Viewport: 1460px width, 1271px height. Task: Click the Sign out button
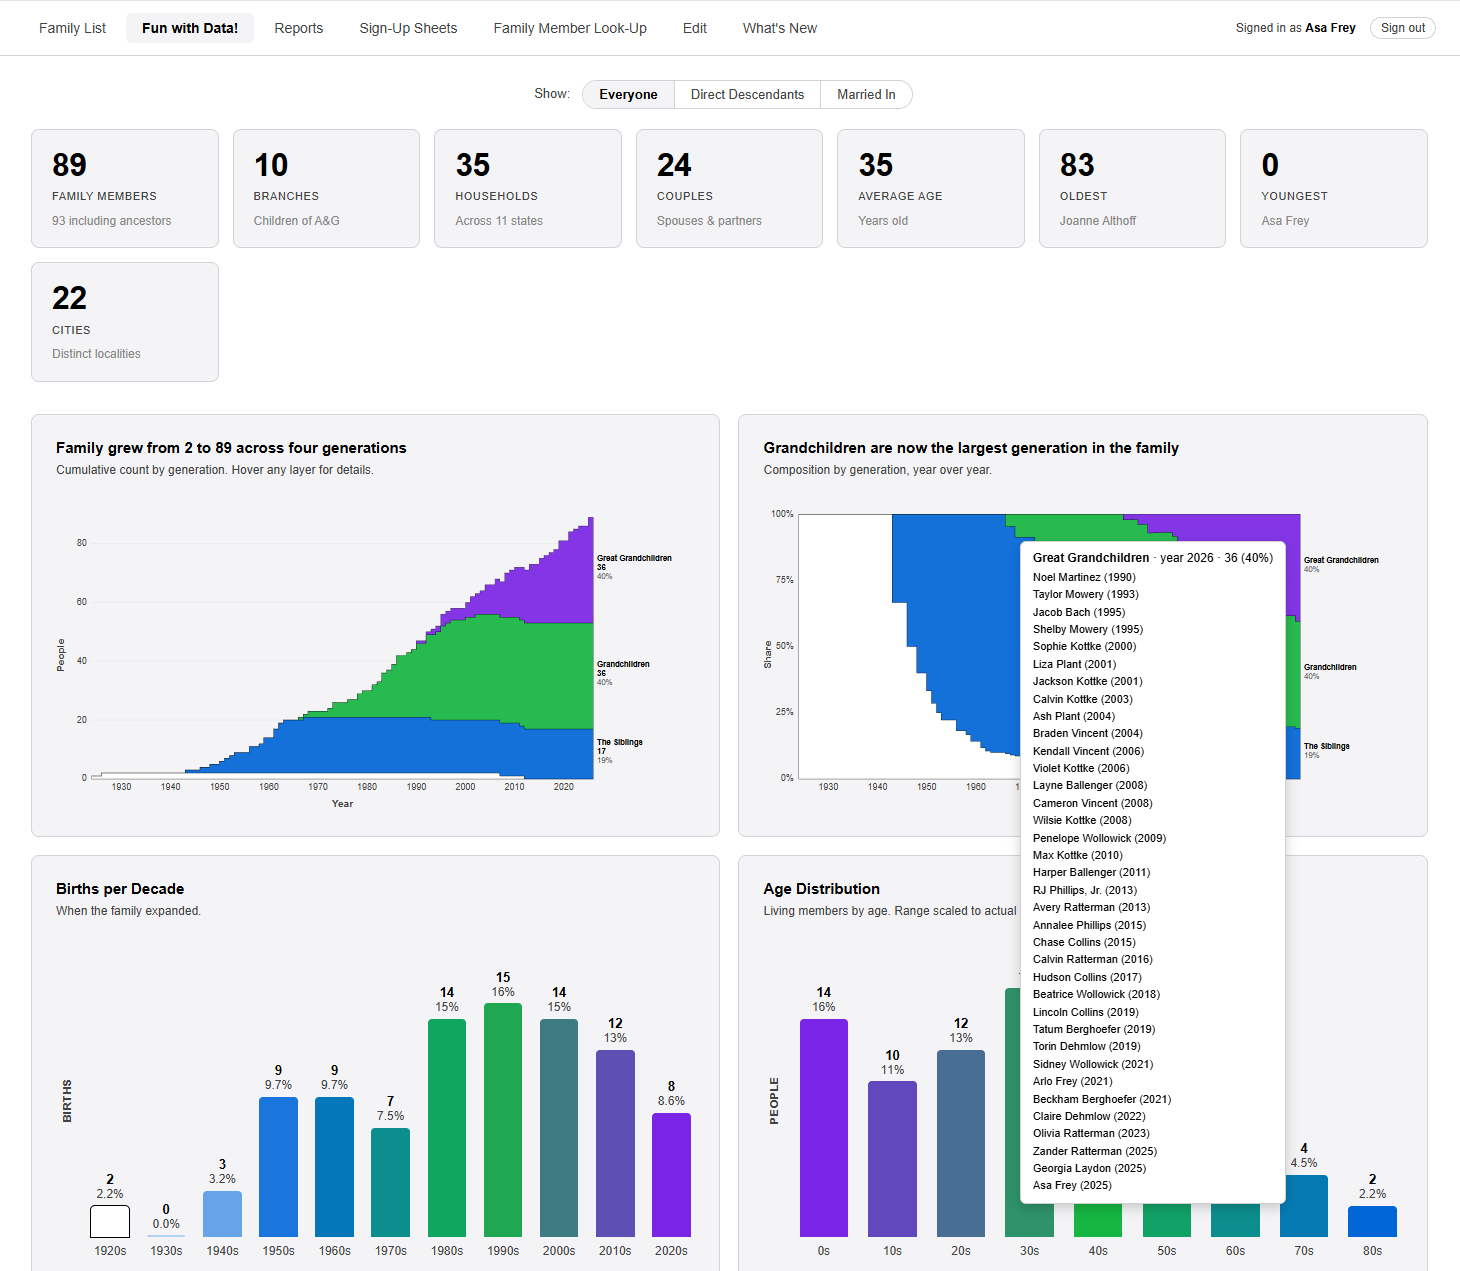click(x=1403, y=28)
